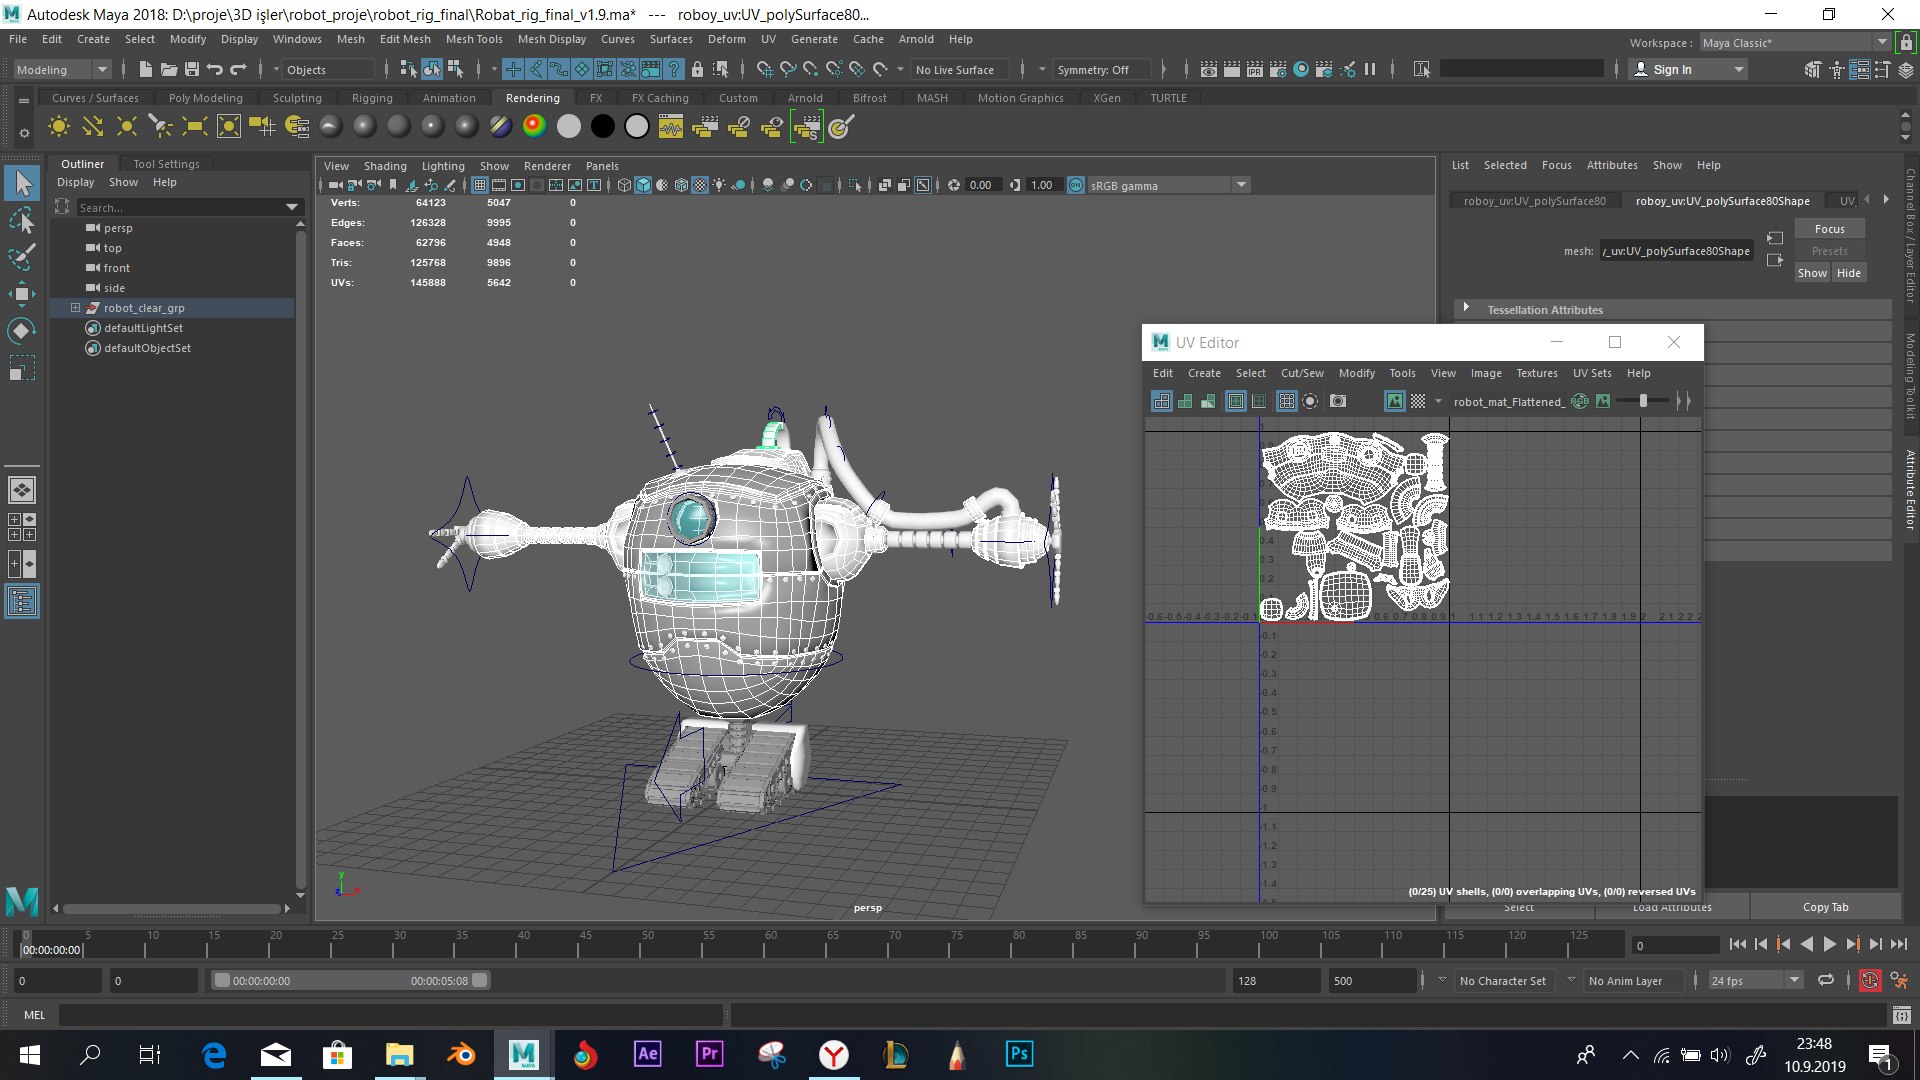Screen dimensions: 1920x1080
Task: Toggle grid display in UV Editor toolbar
Action: [1287, 401]
